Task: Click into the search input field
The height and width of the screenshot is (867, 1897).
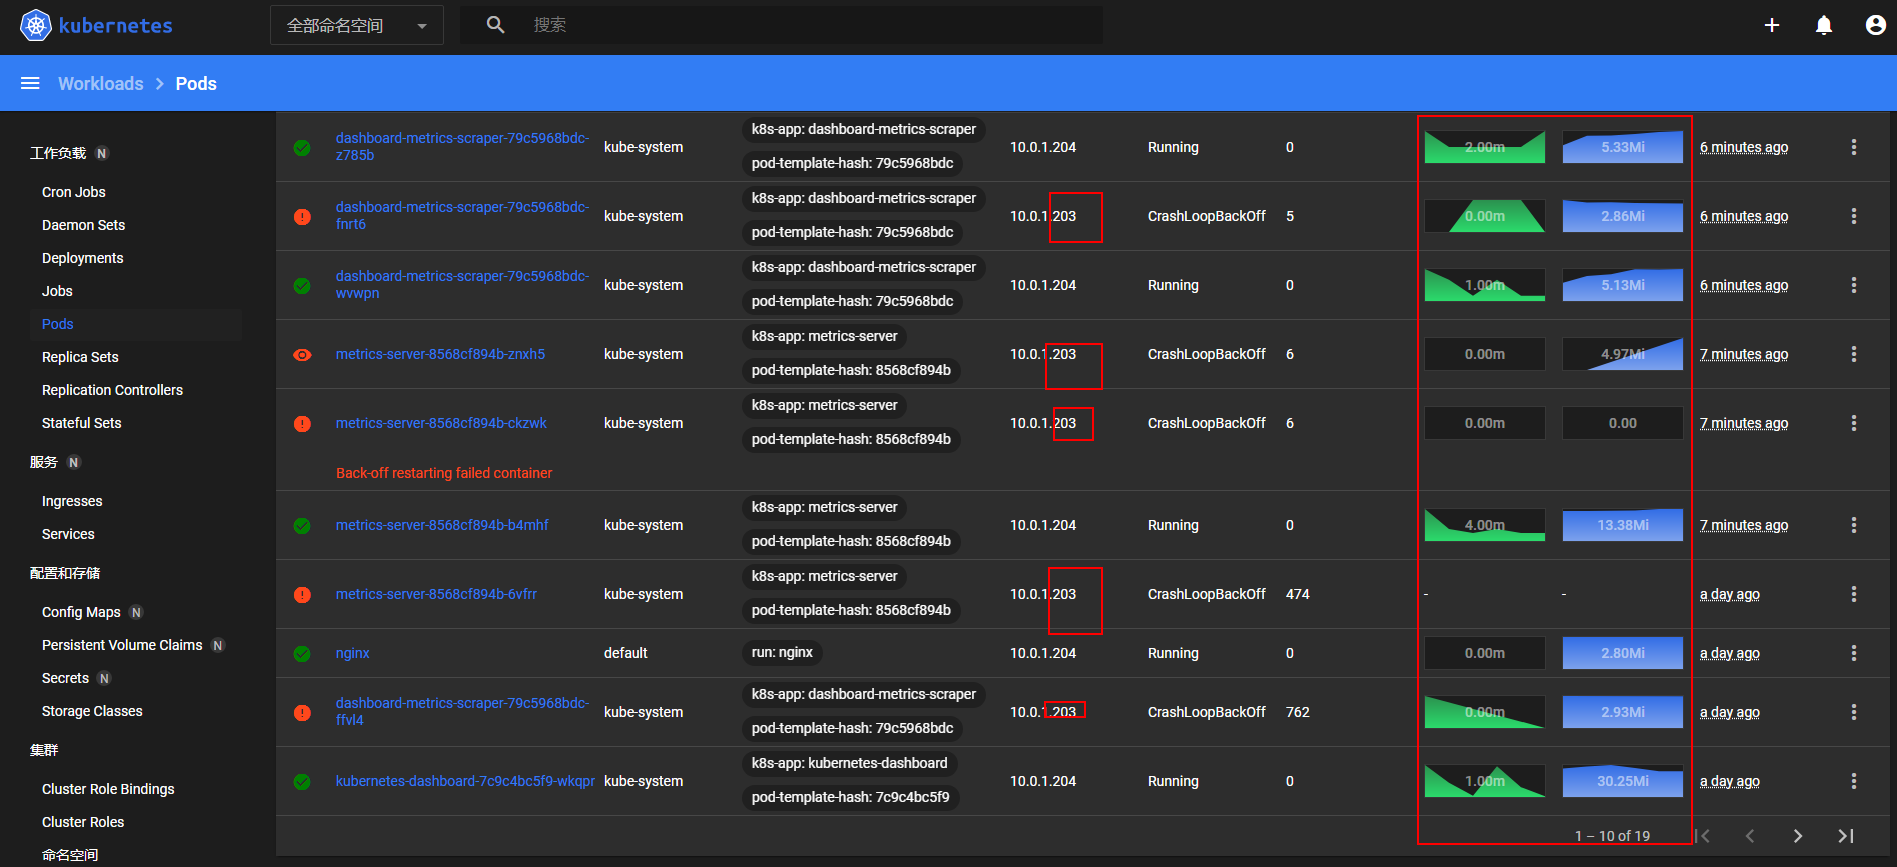Action: pyautogui.click(x=810, y=25)
